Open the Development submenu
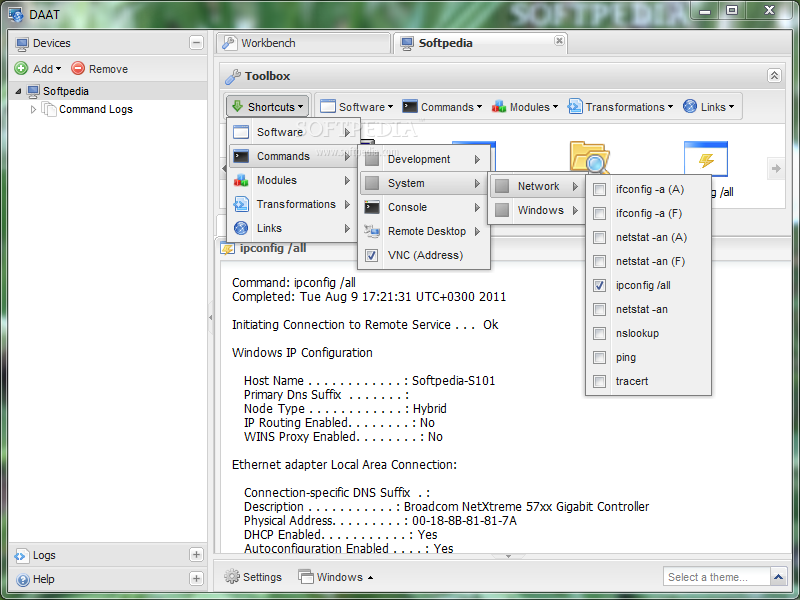800x600 pixels. [424, 159]
